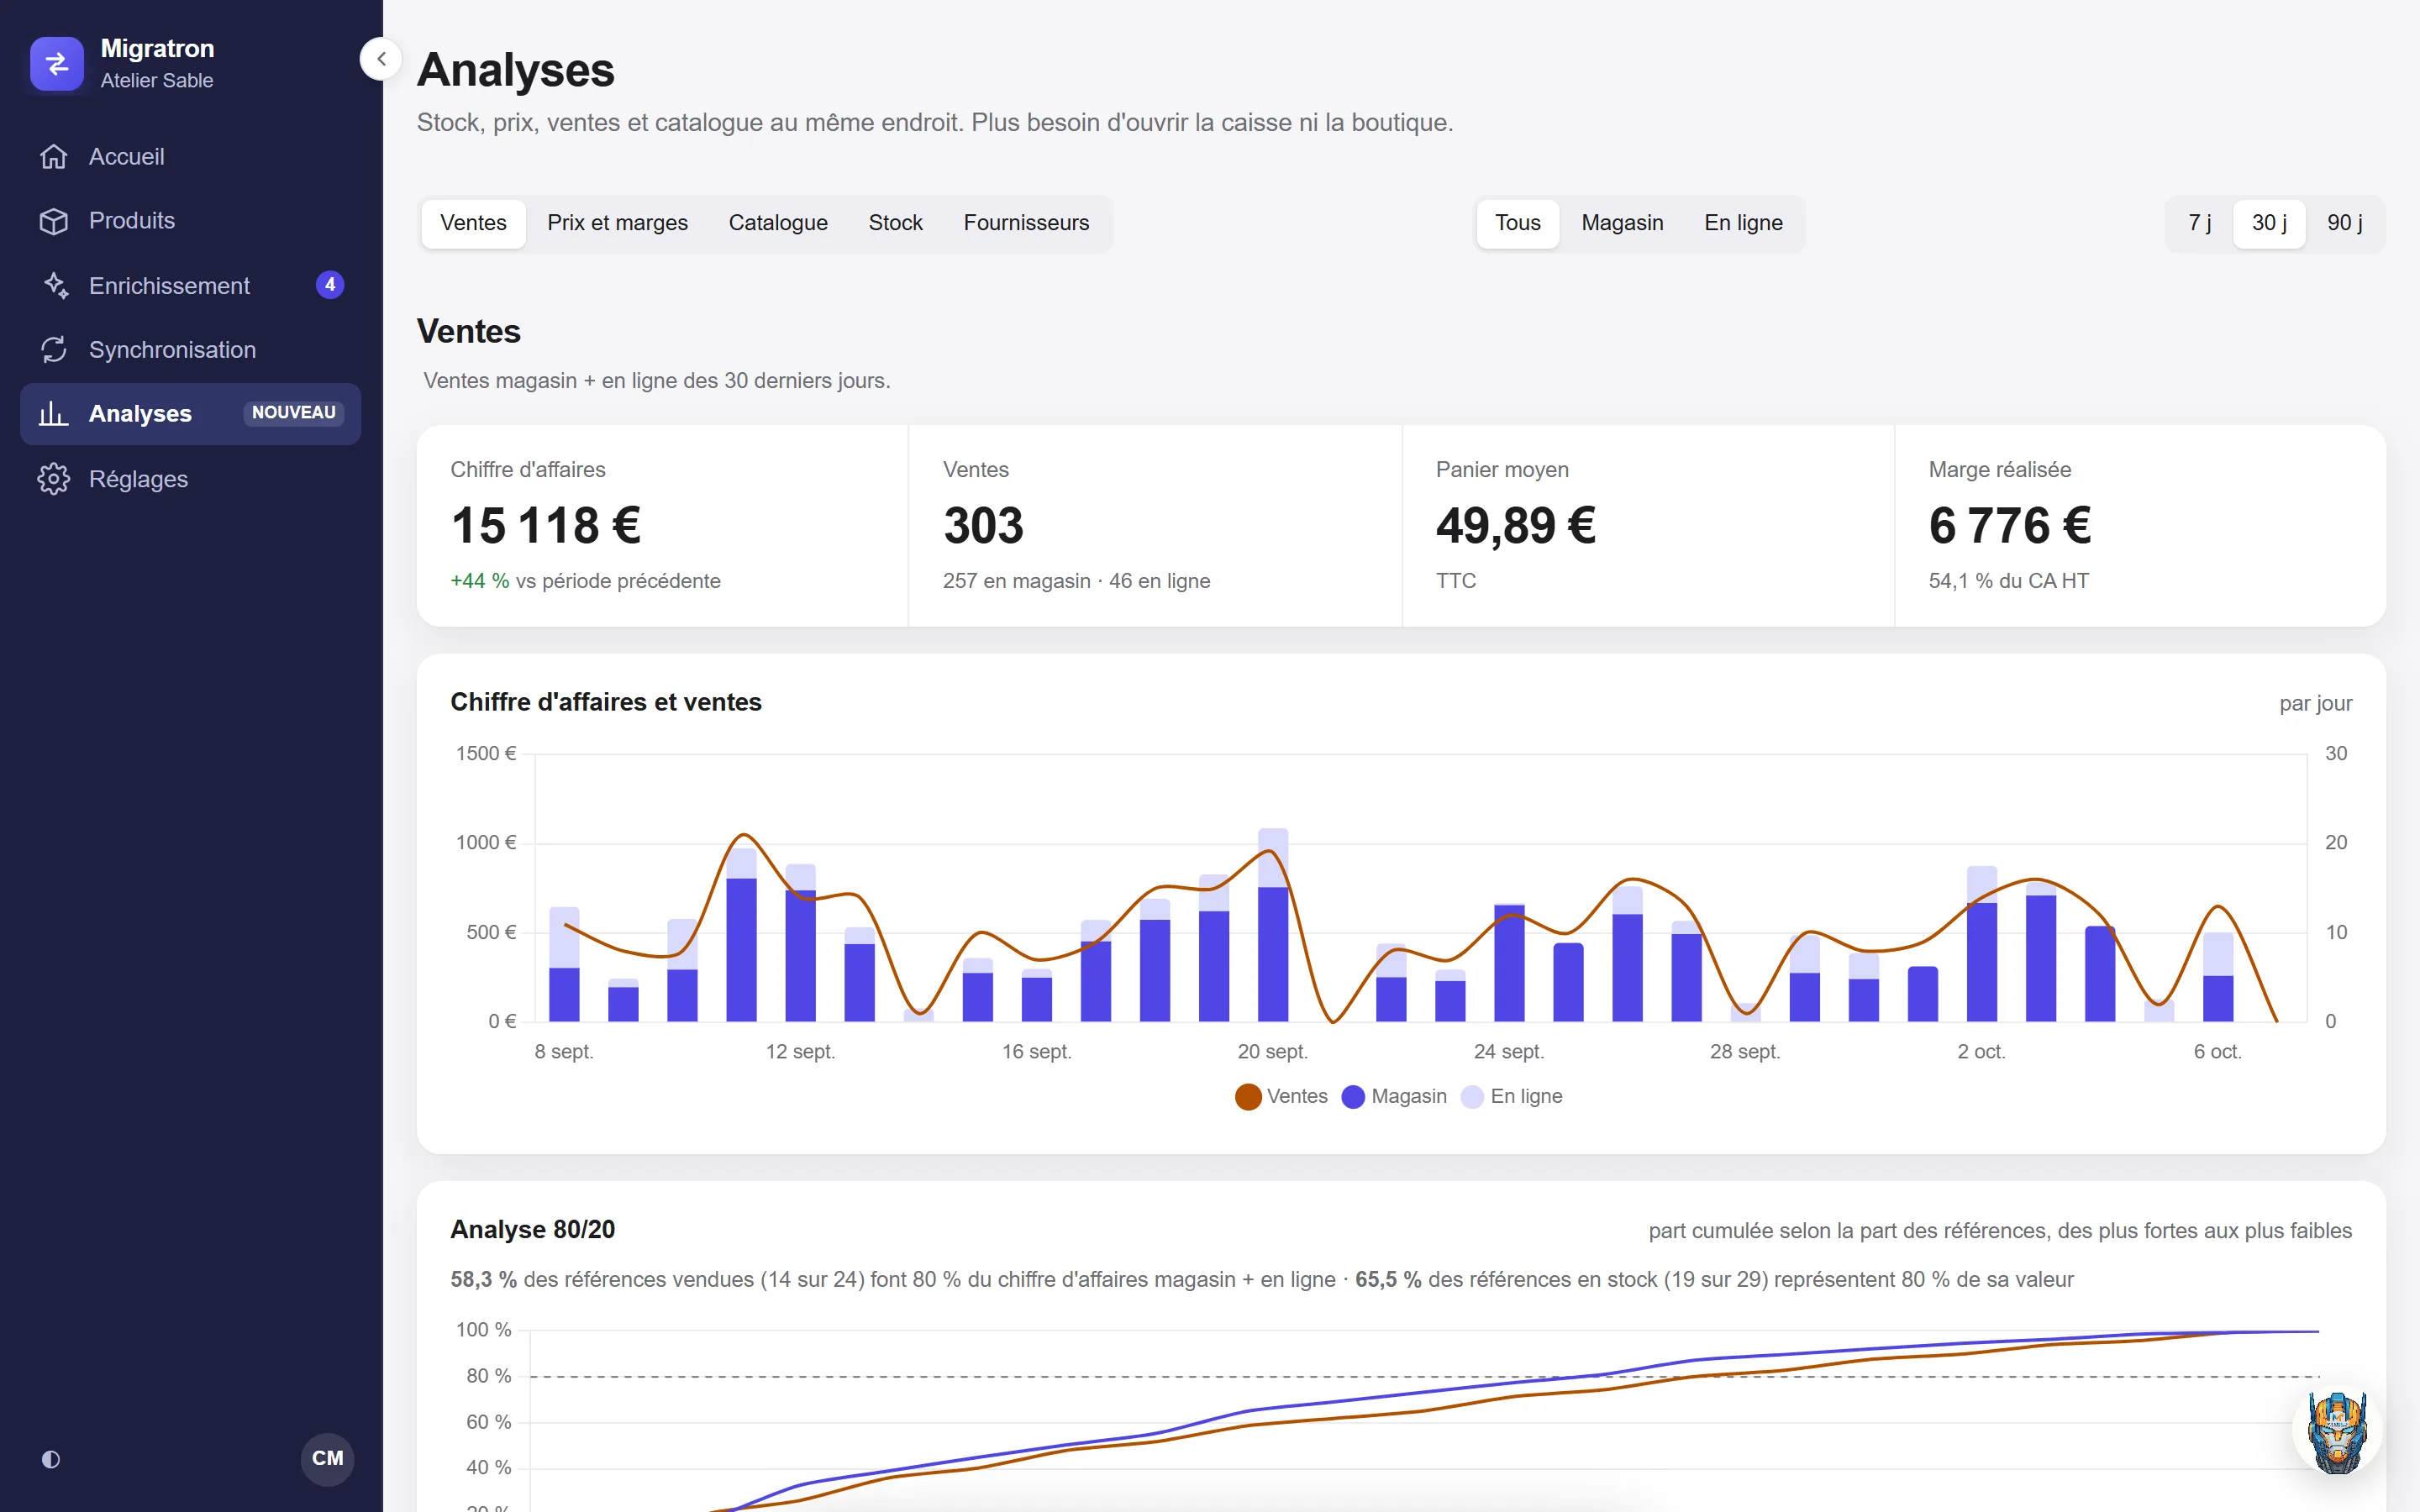Viewport: 2420px width, 1512px height.
Task: Click the Marge réalisée 6 776 € value
Action: 2010,526
